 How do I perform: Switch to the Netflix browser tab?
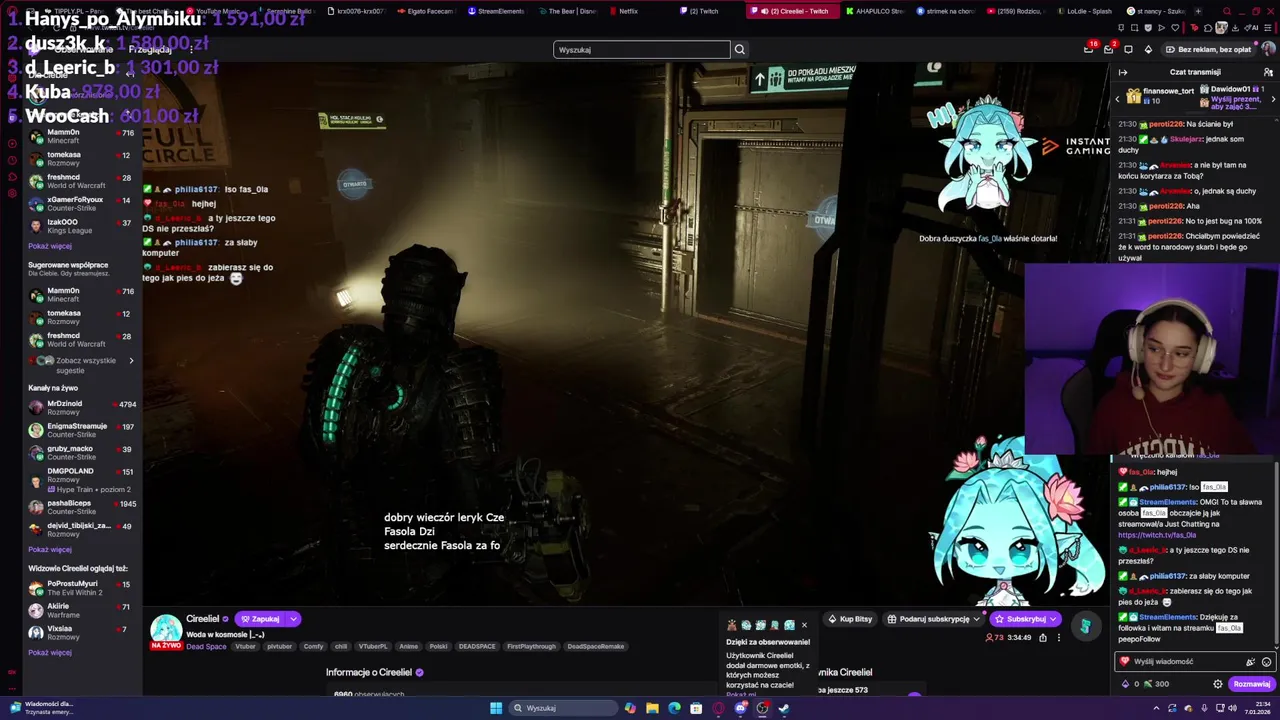pyautogui.click(x=628, y=11)
